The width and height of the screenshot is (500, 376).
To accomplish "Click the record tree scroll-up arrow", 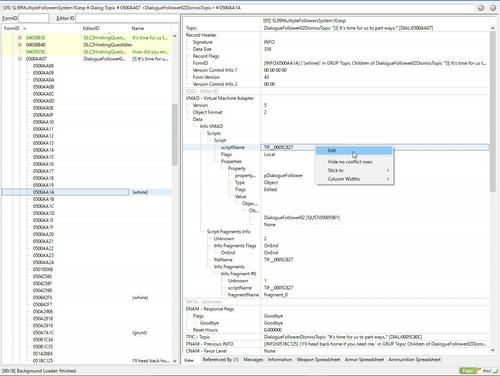I will (x=175, y=36).
